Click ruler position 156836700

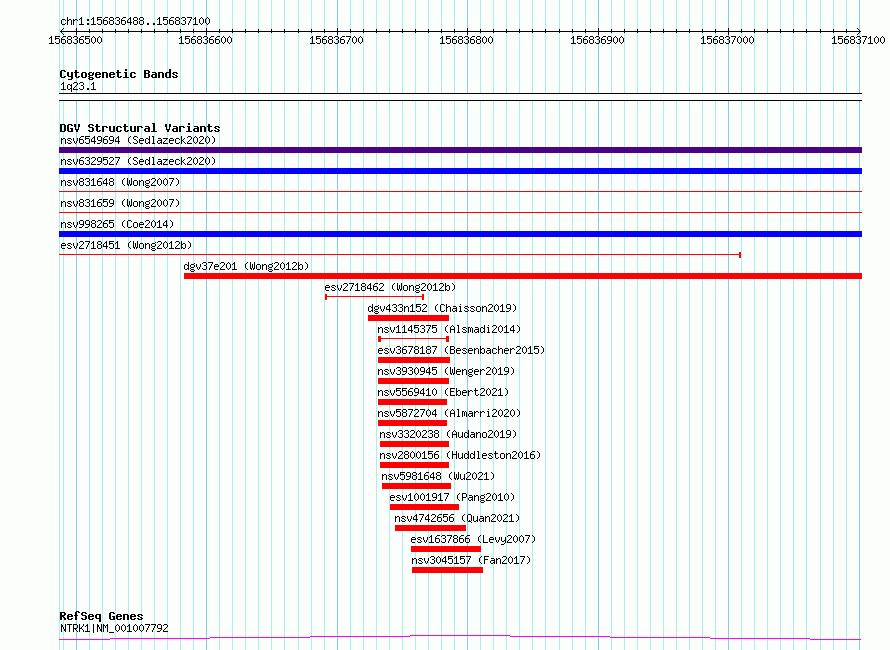[336, 40]
